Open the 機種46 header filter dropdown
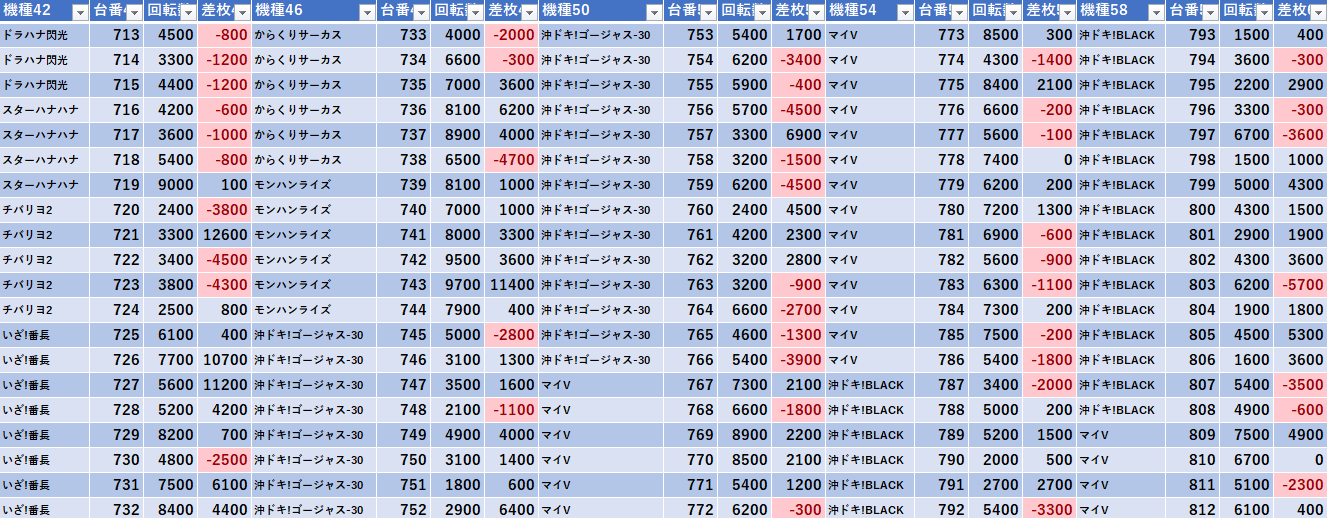 pyautogui.click(x=367, y=12)
